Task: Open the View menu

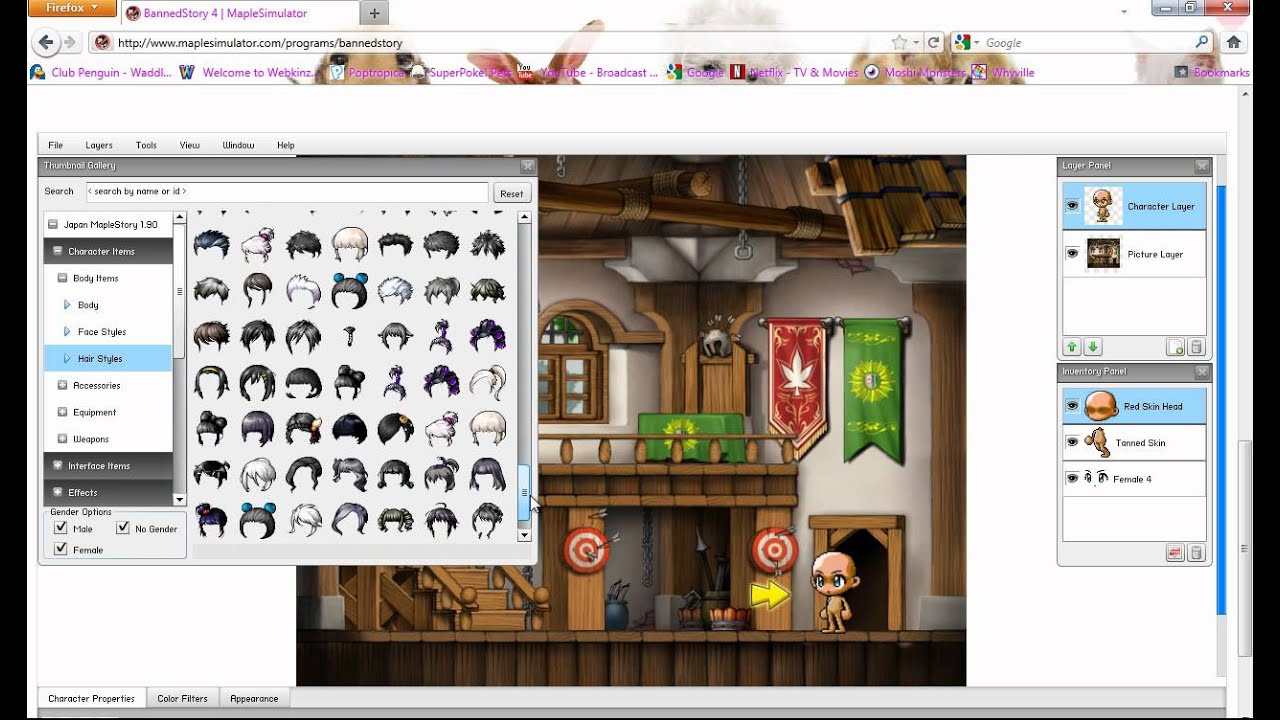Action: 190,145
